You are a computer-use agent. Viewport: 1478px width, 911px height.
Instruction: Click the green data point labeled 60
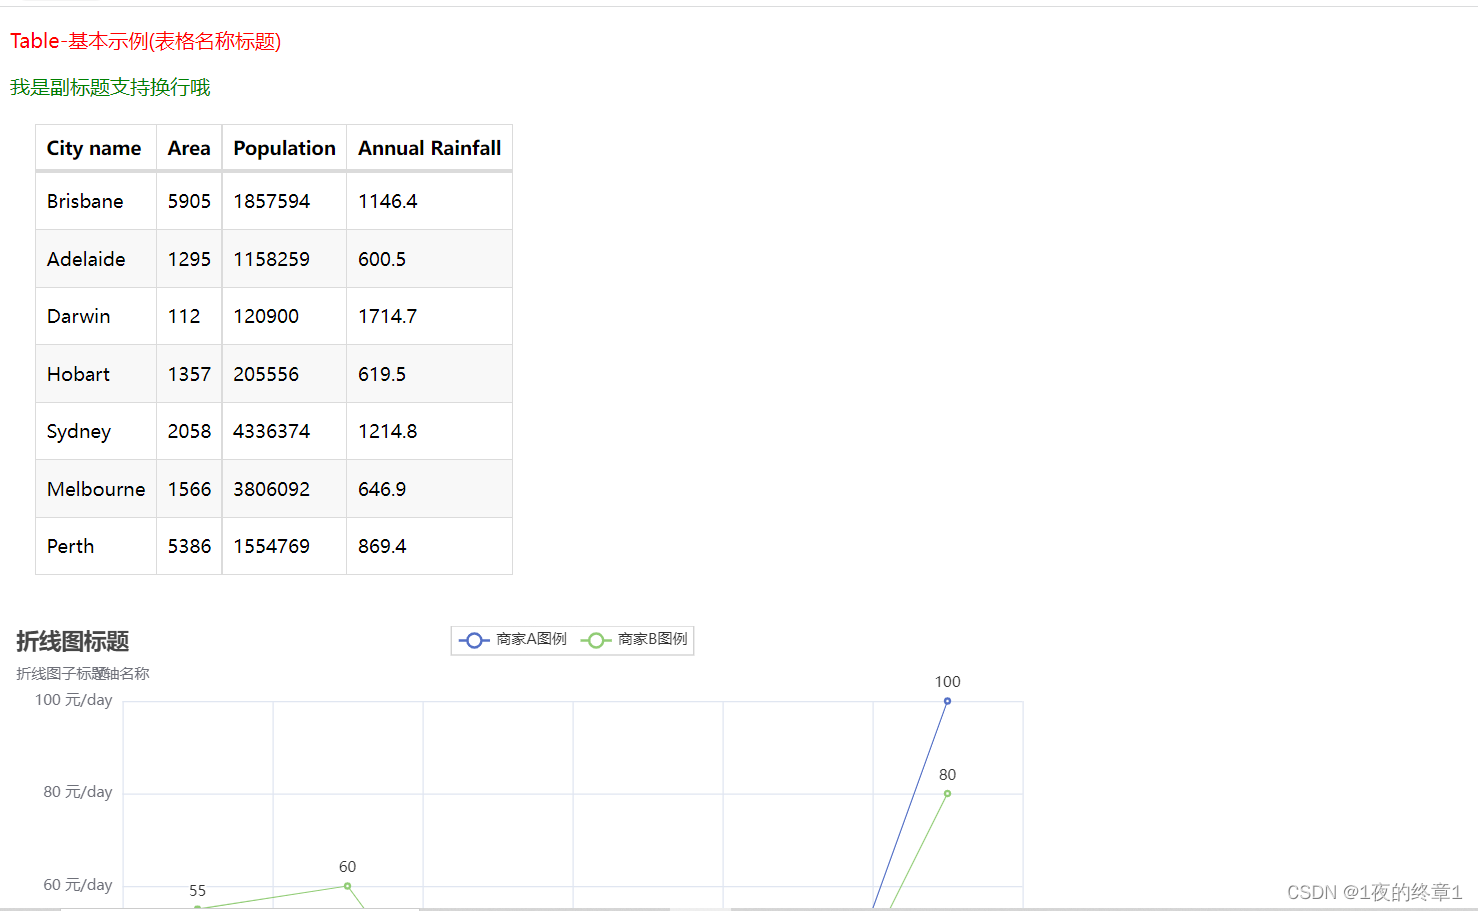347,886
